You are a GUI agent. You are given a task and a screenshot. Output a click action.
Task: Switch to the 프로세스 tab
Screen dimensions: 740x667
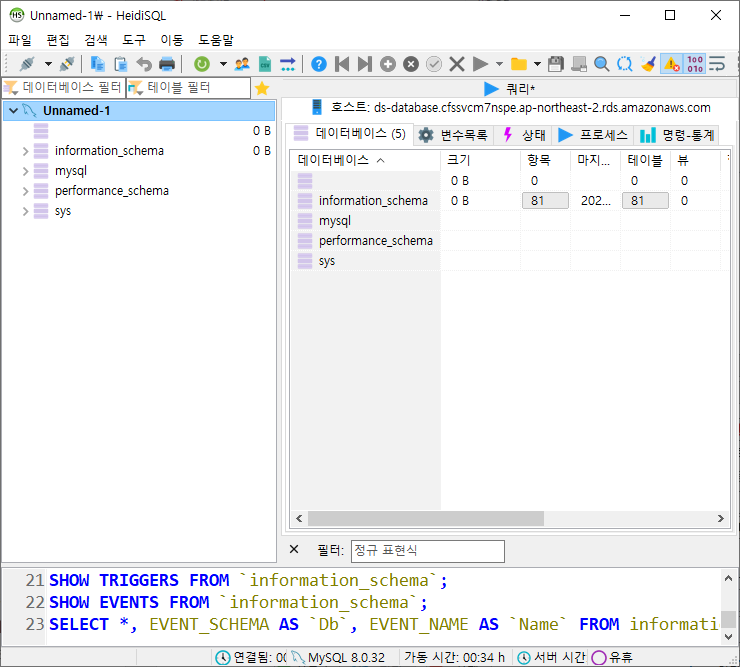[593, 135]
